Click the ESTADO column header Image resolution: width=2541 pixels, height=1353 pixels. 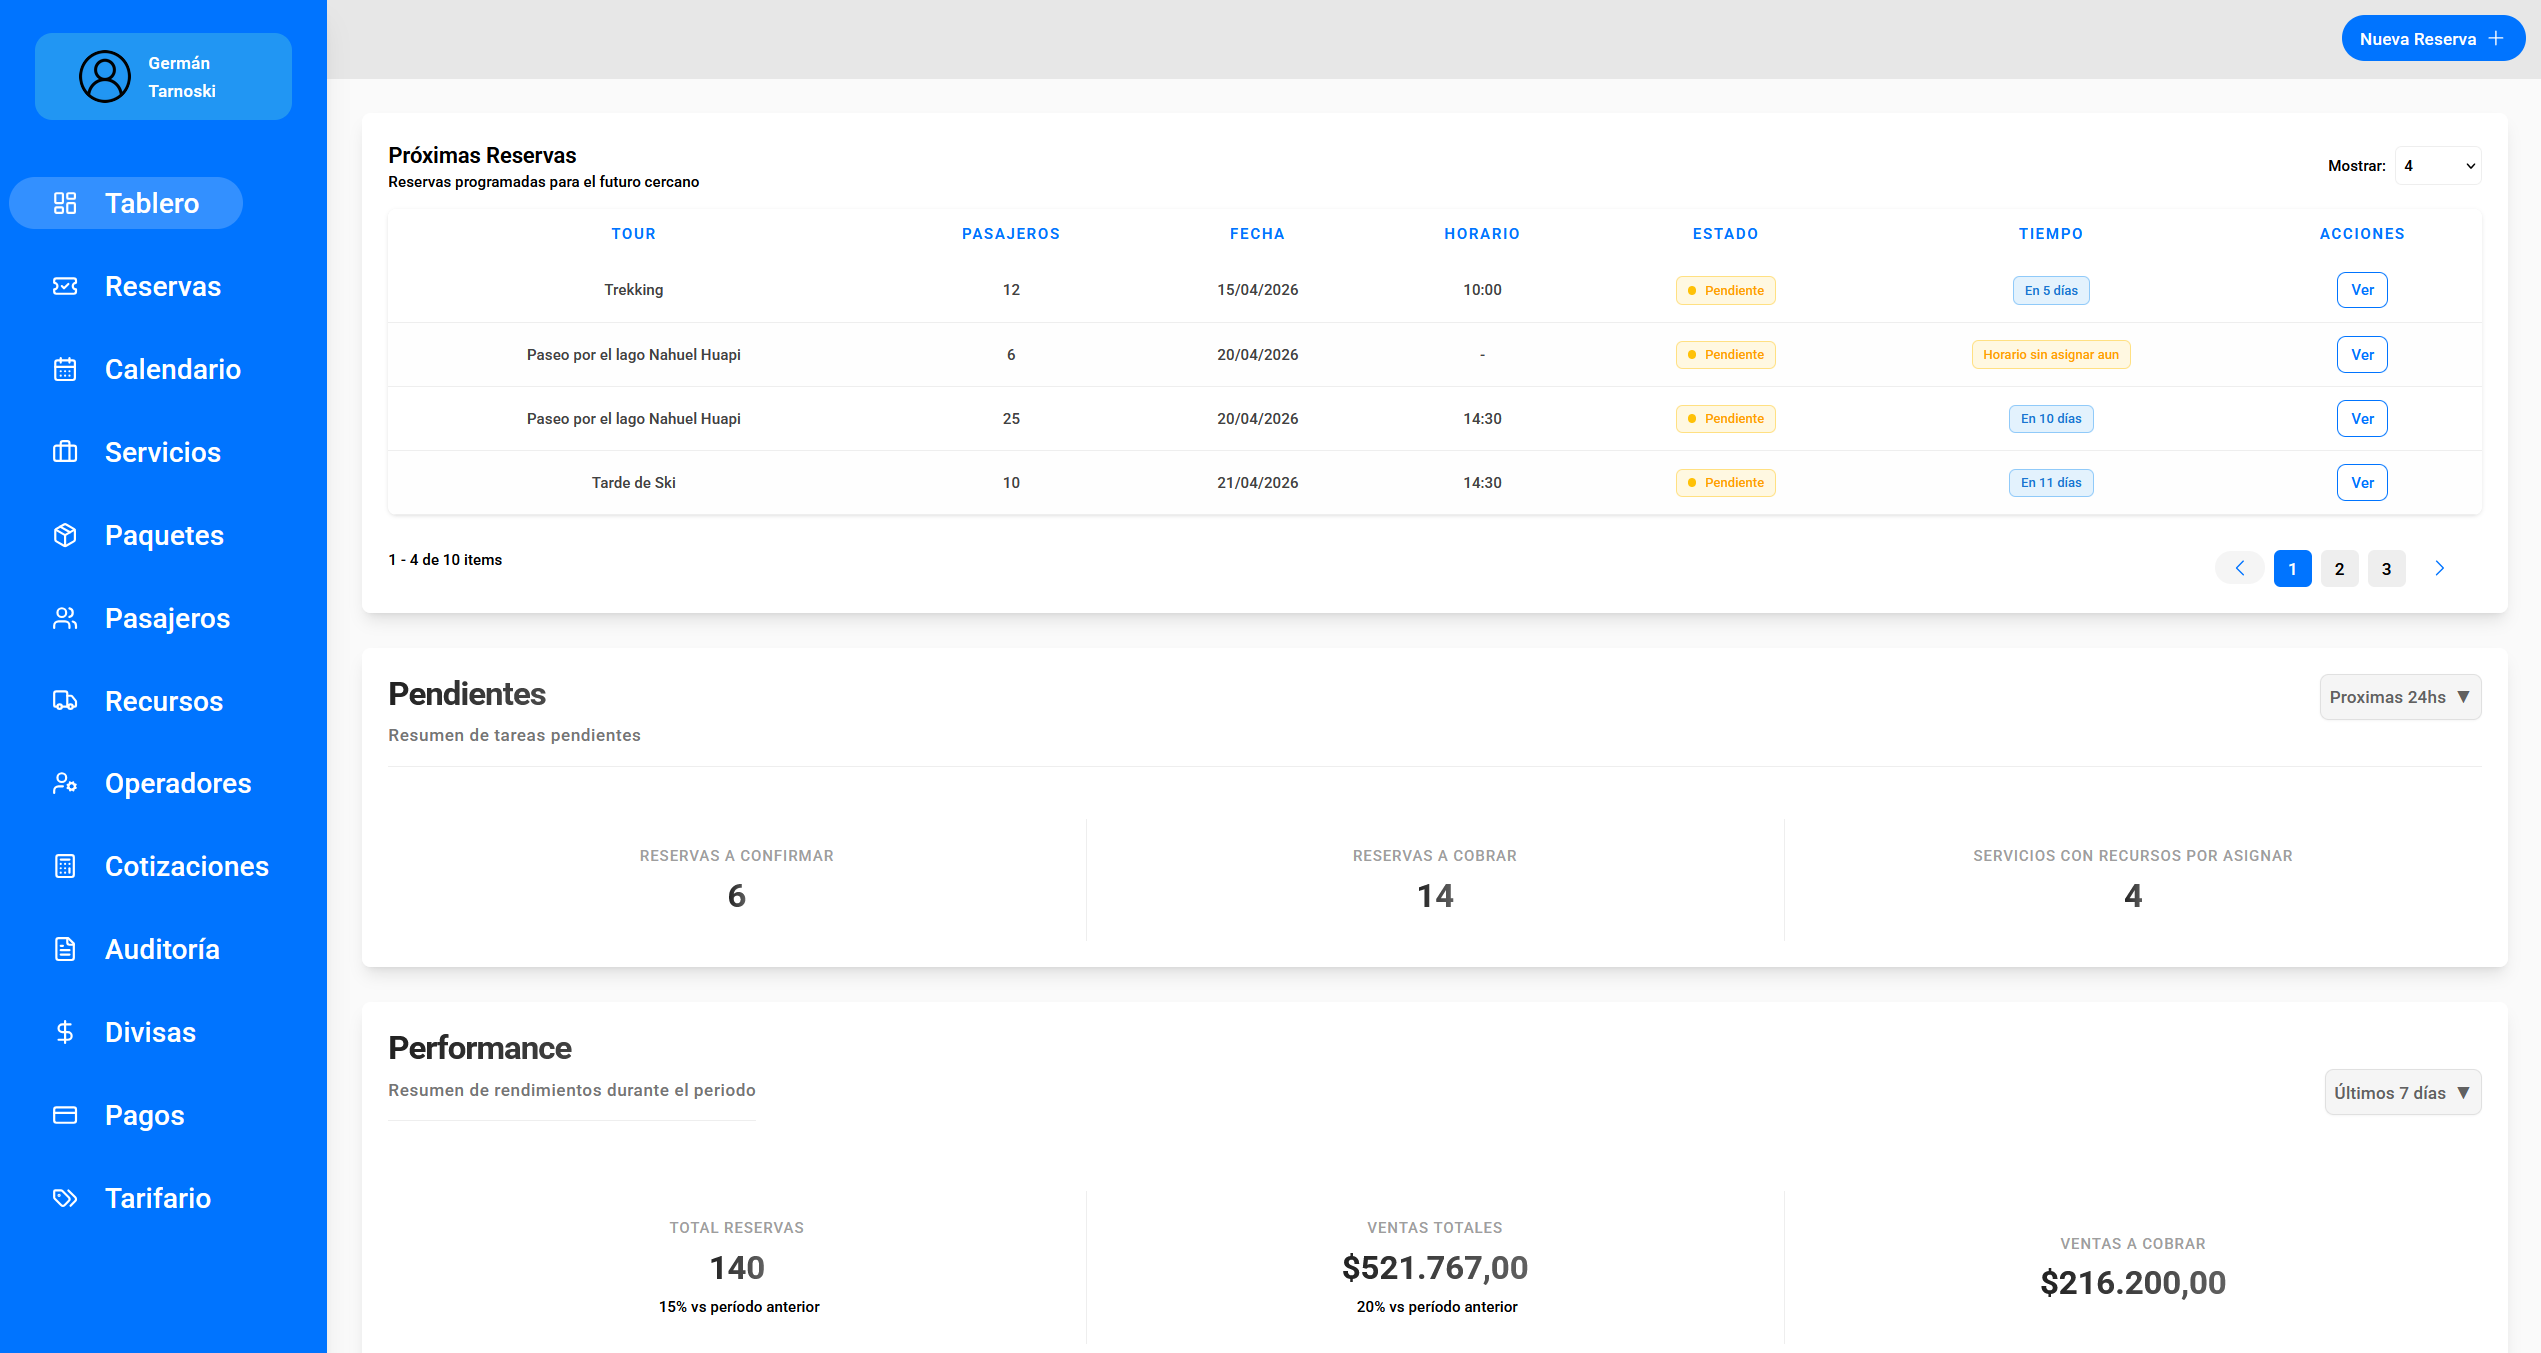1725,233
